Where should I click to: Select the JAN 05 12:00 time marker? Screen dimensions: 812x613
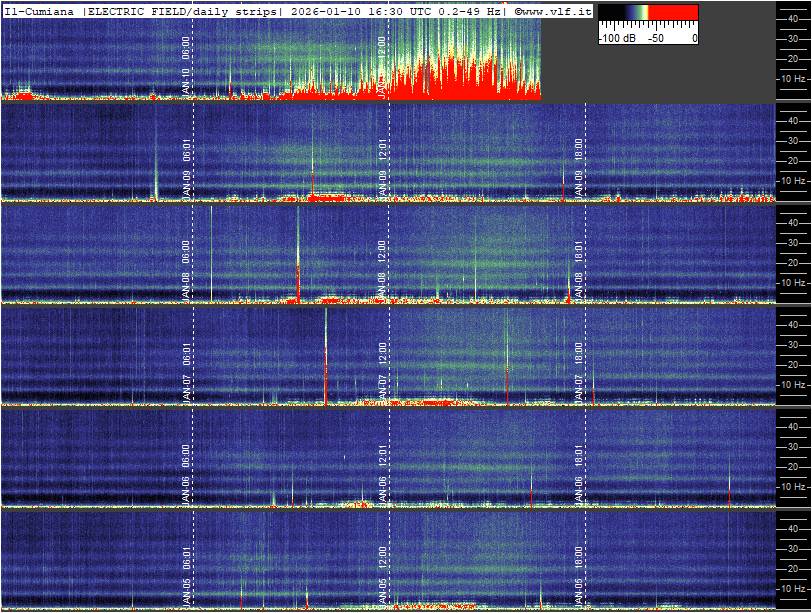click(x=382, y=574)
